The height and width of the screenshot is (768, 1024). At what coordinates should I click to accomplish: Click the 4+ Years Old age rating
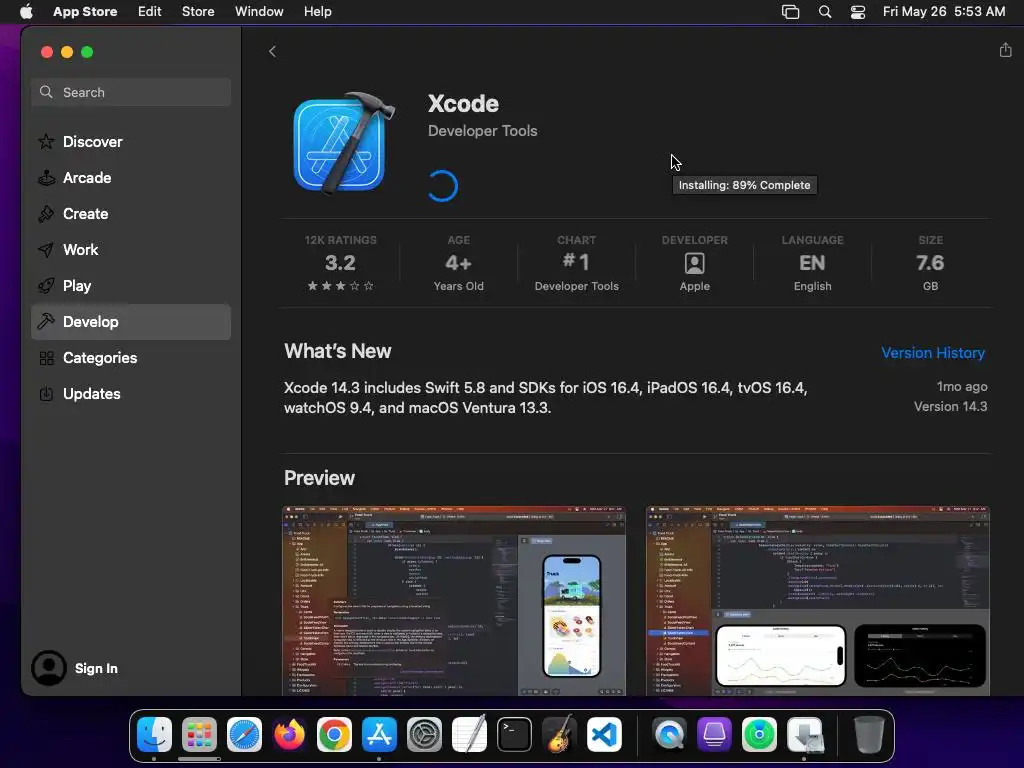[x=458, y=263]
